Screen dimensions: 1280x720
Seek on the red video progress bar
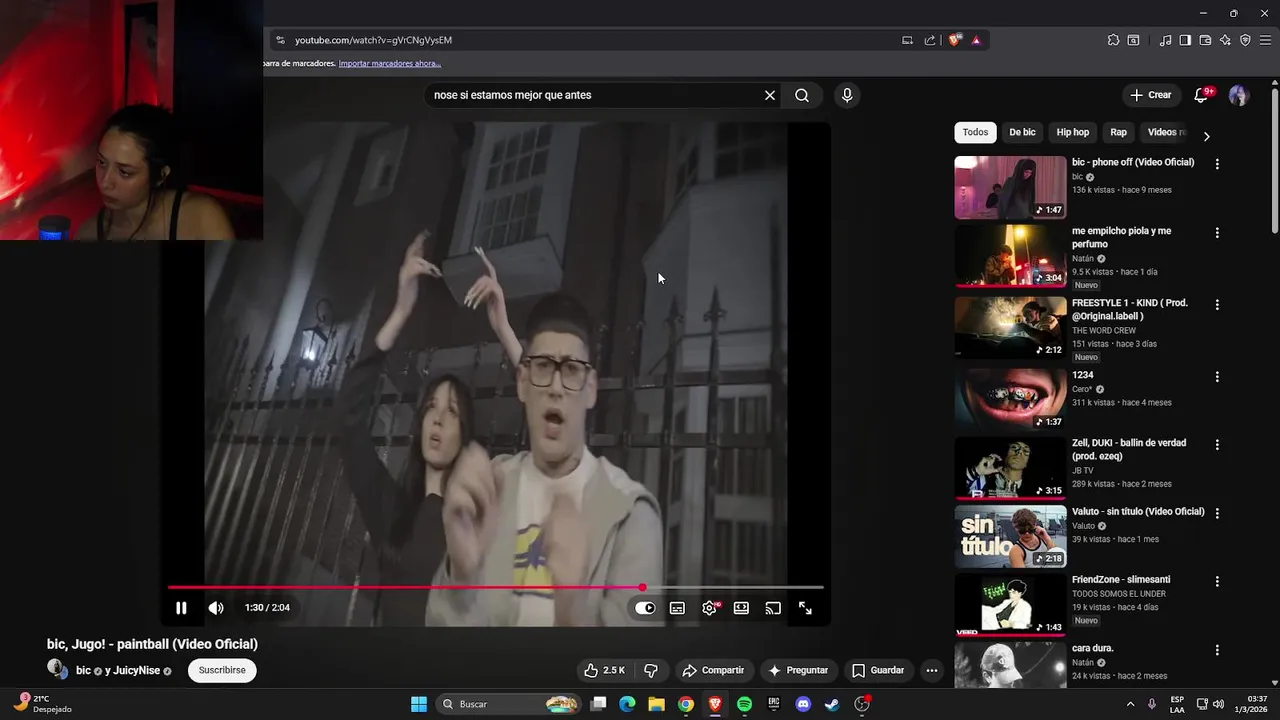click(x=495, y=587)
